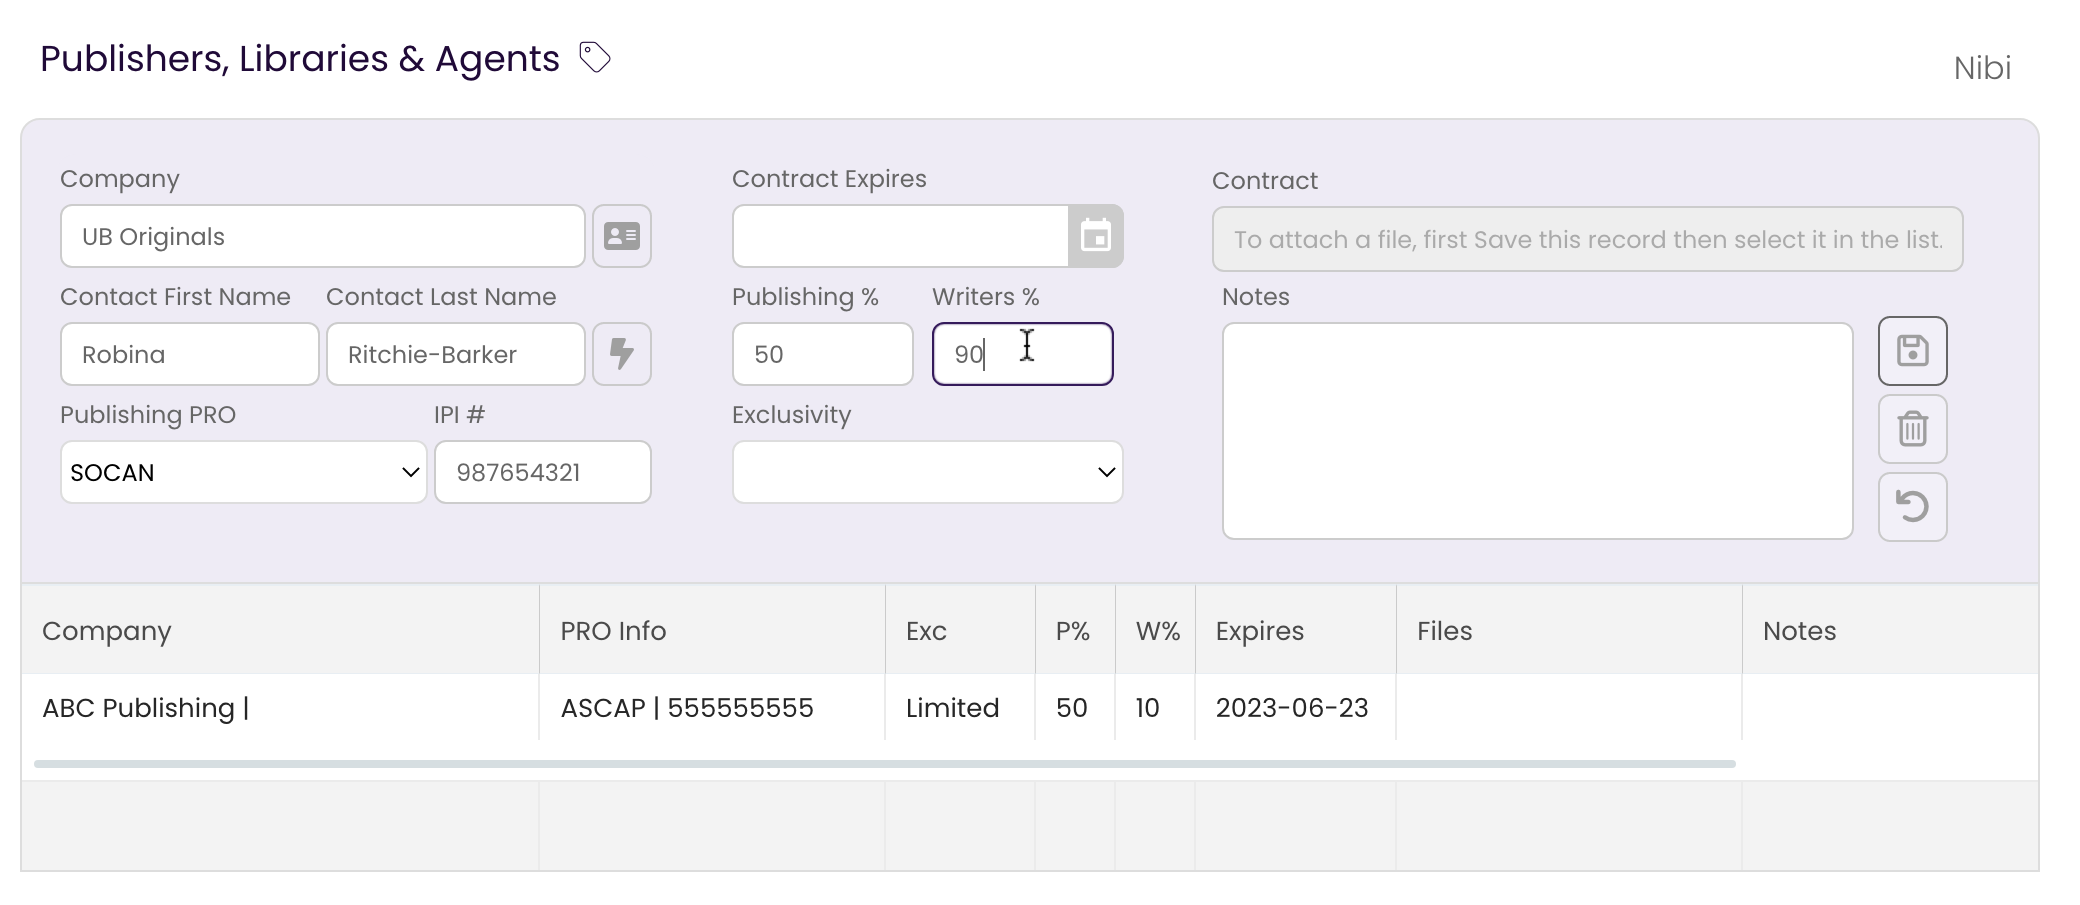
Task: Click the IPI # input field
Action: pyautogui.click(x=543, y=472)
